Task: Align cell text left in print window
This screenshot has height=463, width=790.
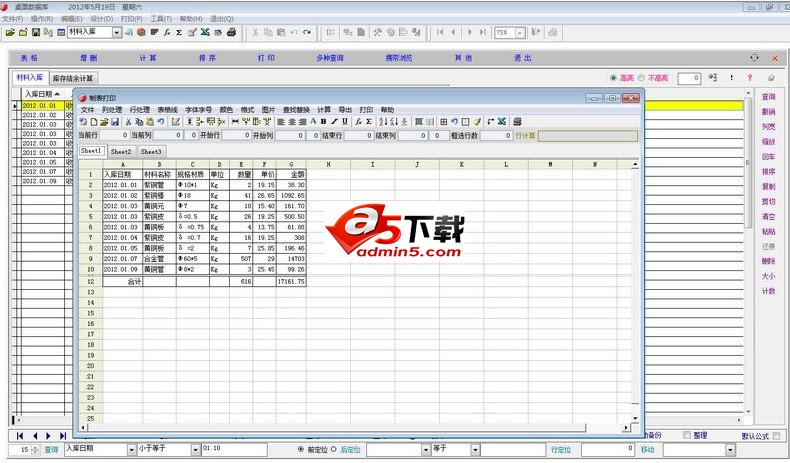Action: point(281,121)
